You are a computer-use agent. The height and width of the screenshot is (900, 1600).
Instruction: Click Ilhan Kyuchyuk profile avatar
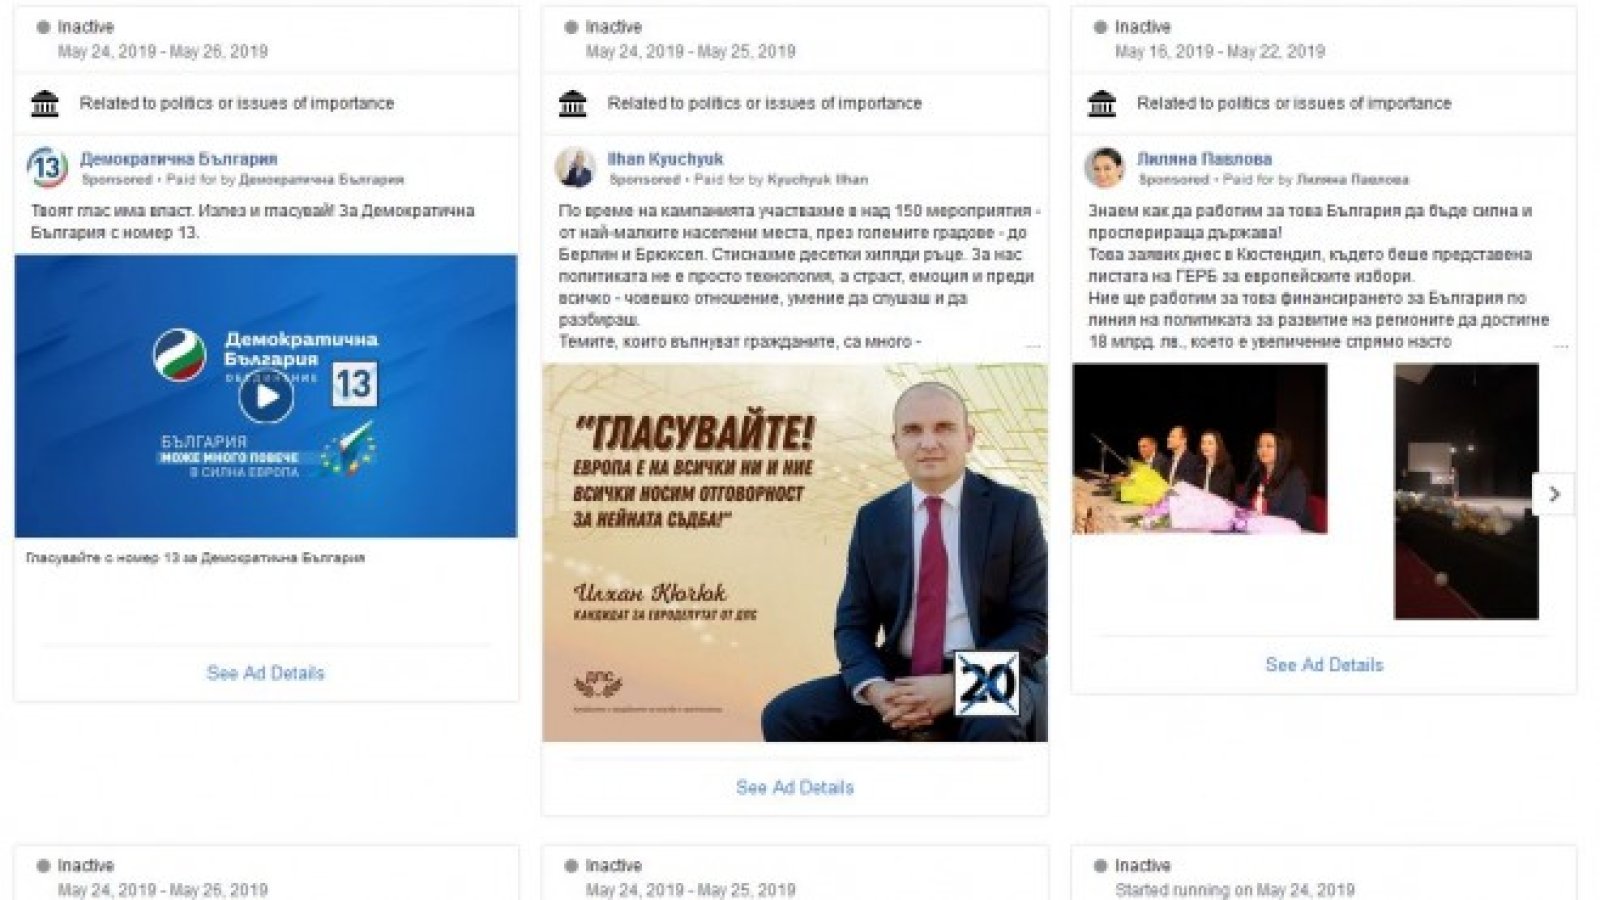point(575,168)
